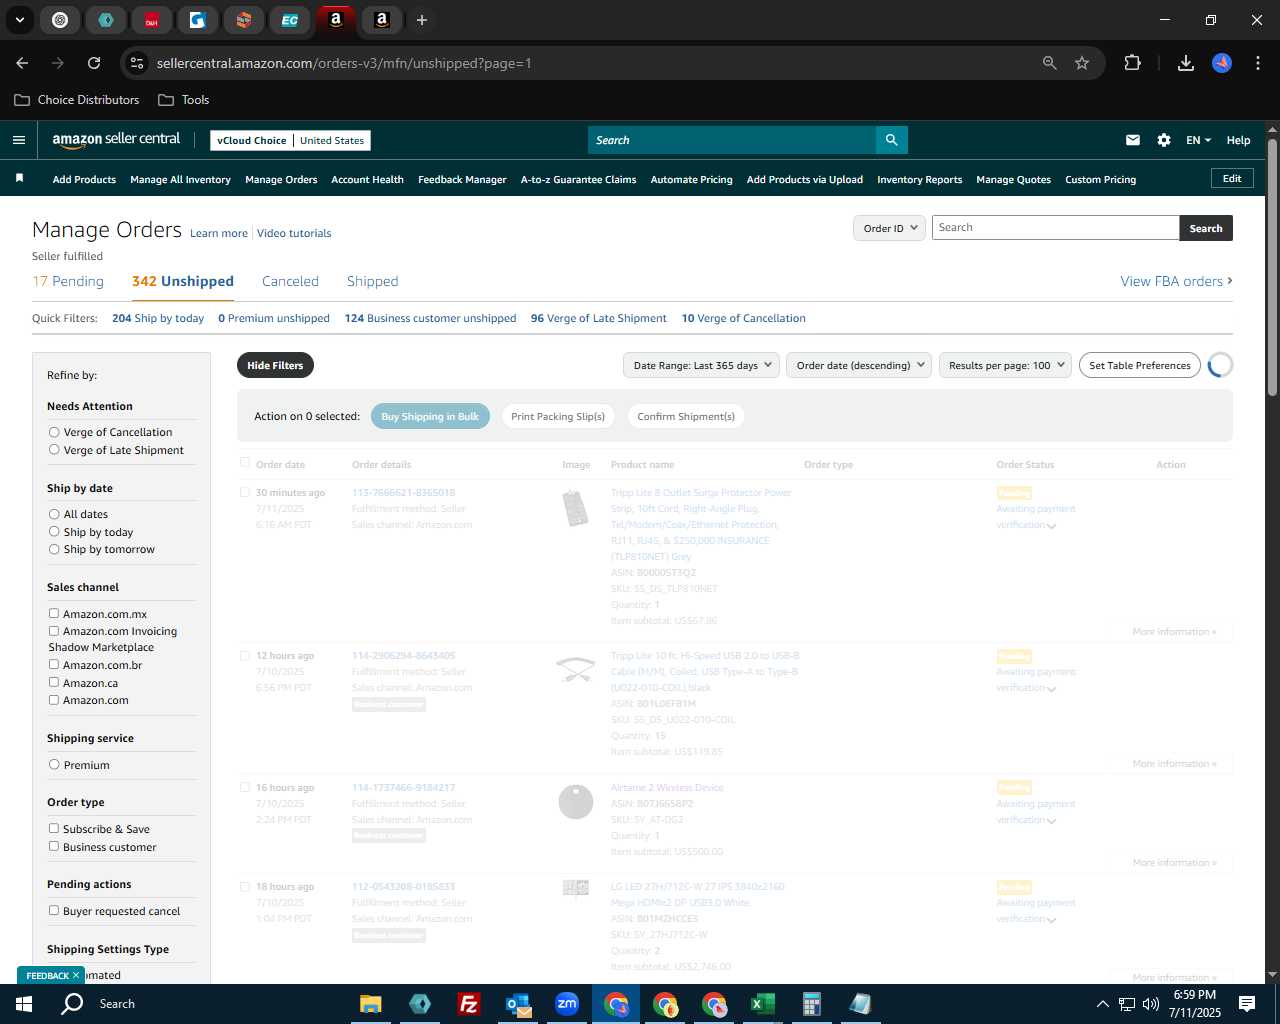Show hidden system tray icons chevron

(1102, 1004)
